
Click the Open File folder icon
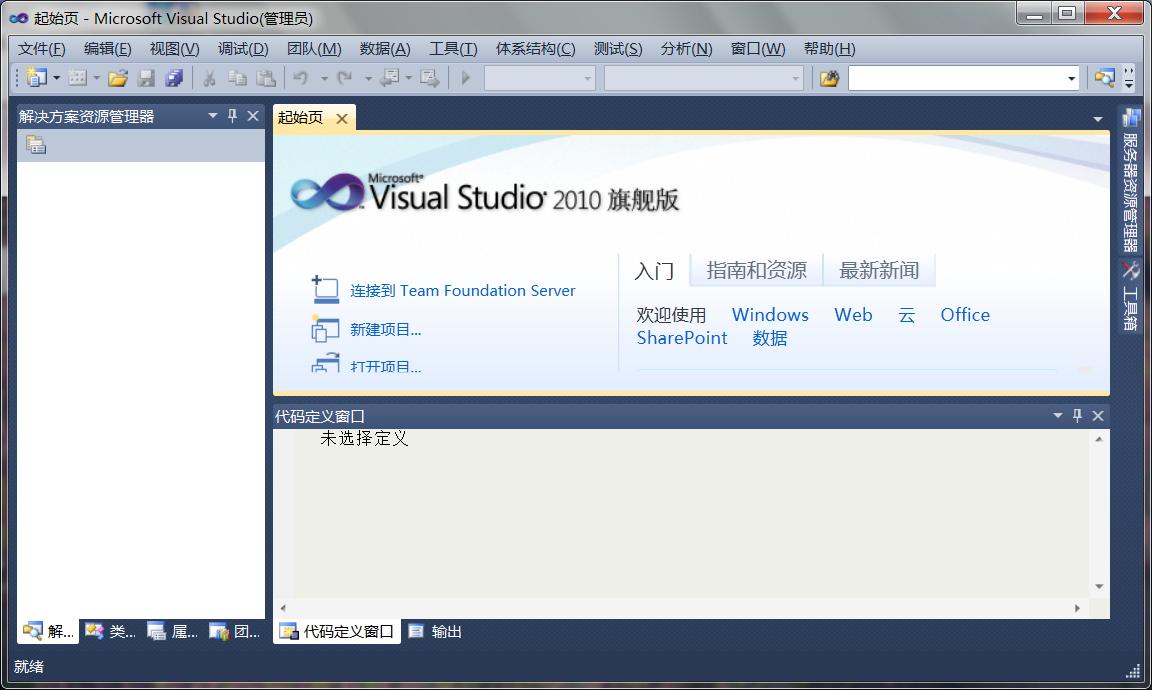[120, 77]
